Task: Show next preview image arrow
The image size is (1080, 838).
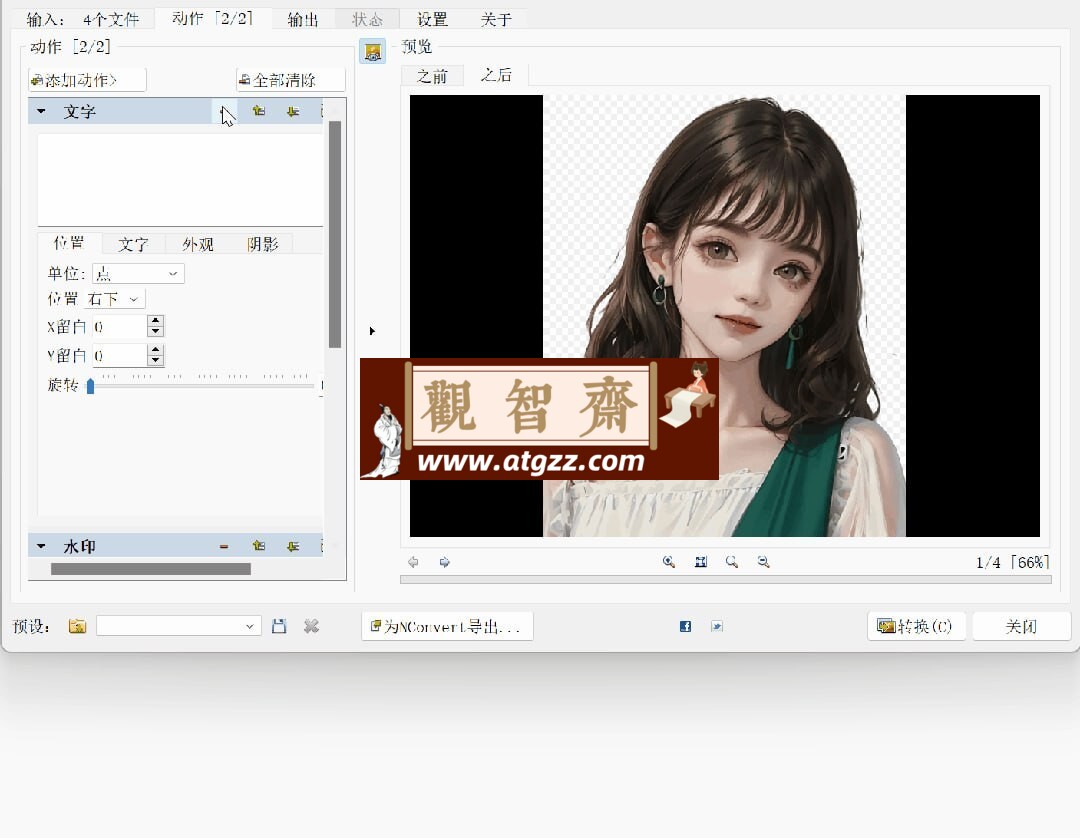Action: click(444, 562)
